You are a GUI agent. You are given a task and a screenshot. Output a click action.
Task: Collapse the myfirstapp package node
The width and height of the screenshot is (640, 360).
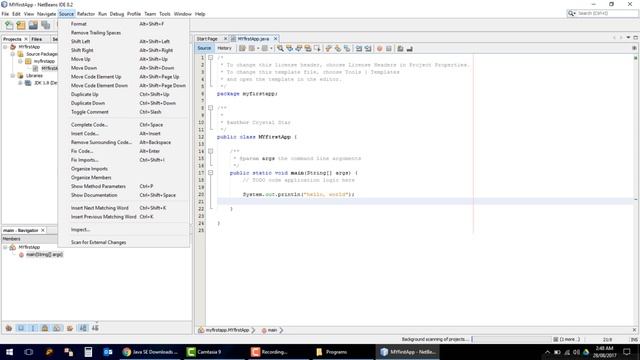pyautogui.click(x=20, y=61)
